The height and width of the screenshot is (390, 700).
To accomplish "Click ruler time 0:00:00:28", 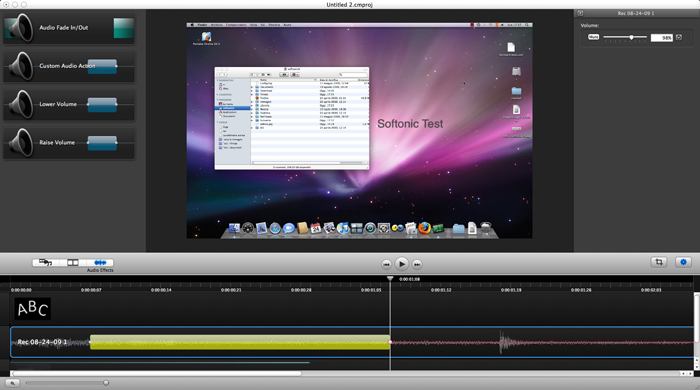I will pos(301,290).
